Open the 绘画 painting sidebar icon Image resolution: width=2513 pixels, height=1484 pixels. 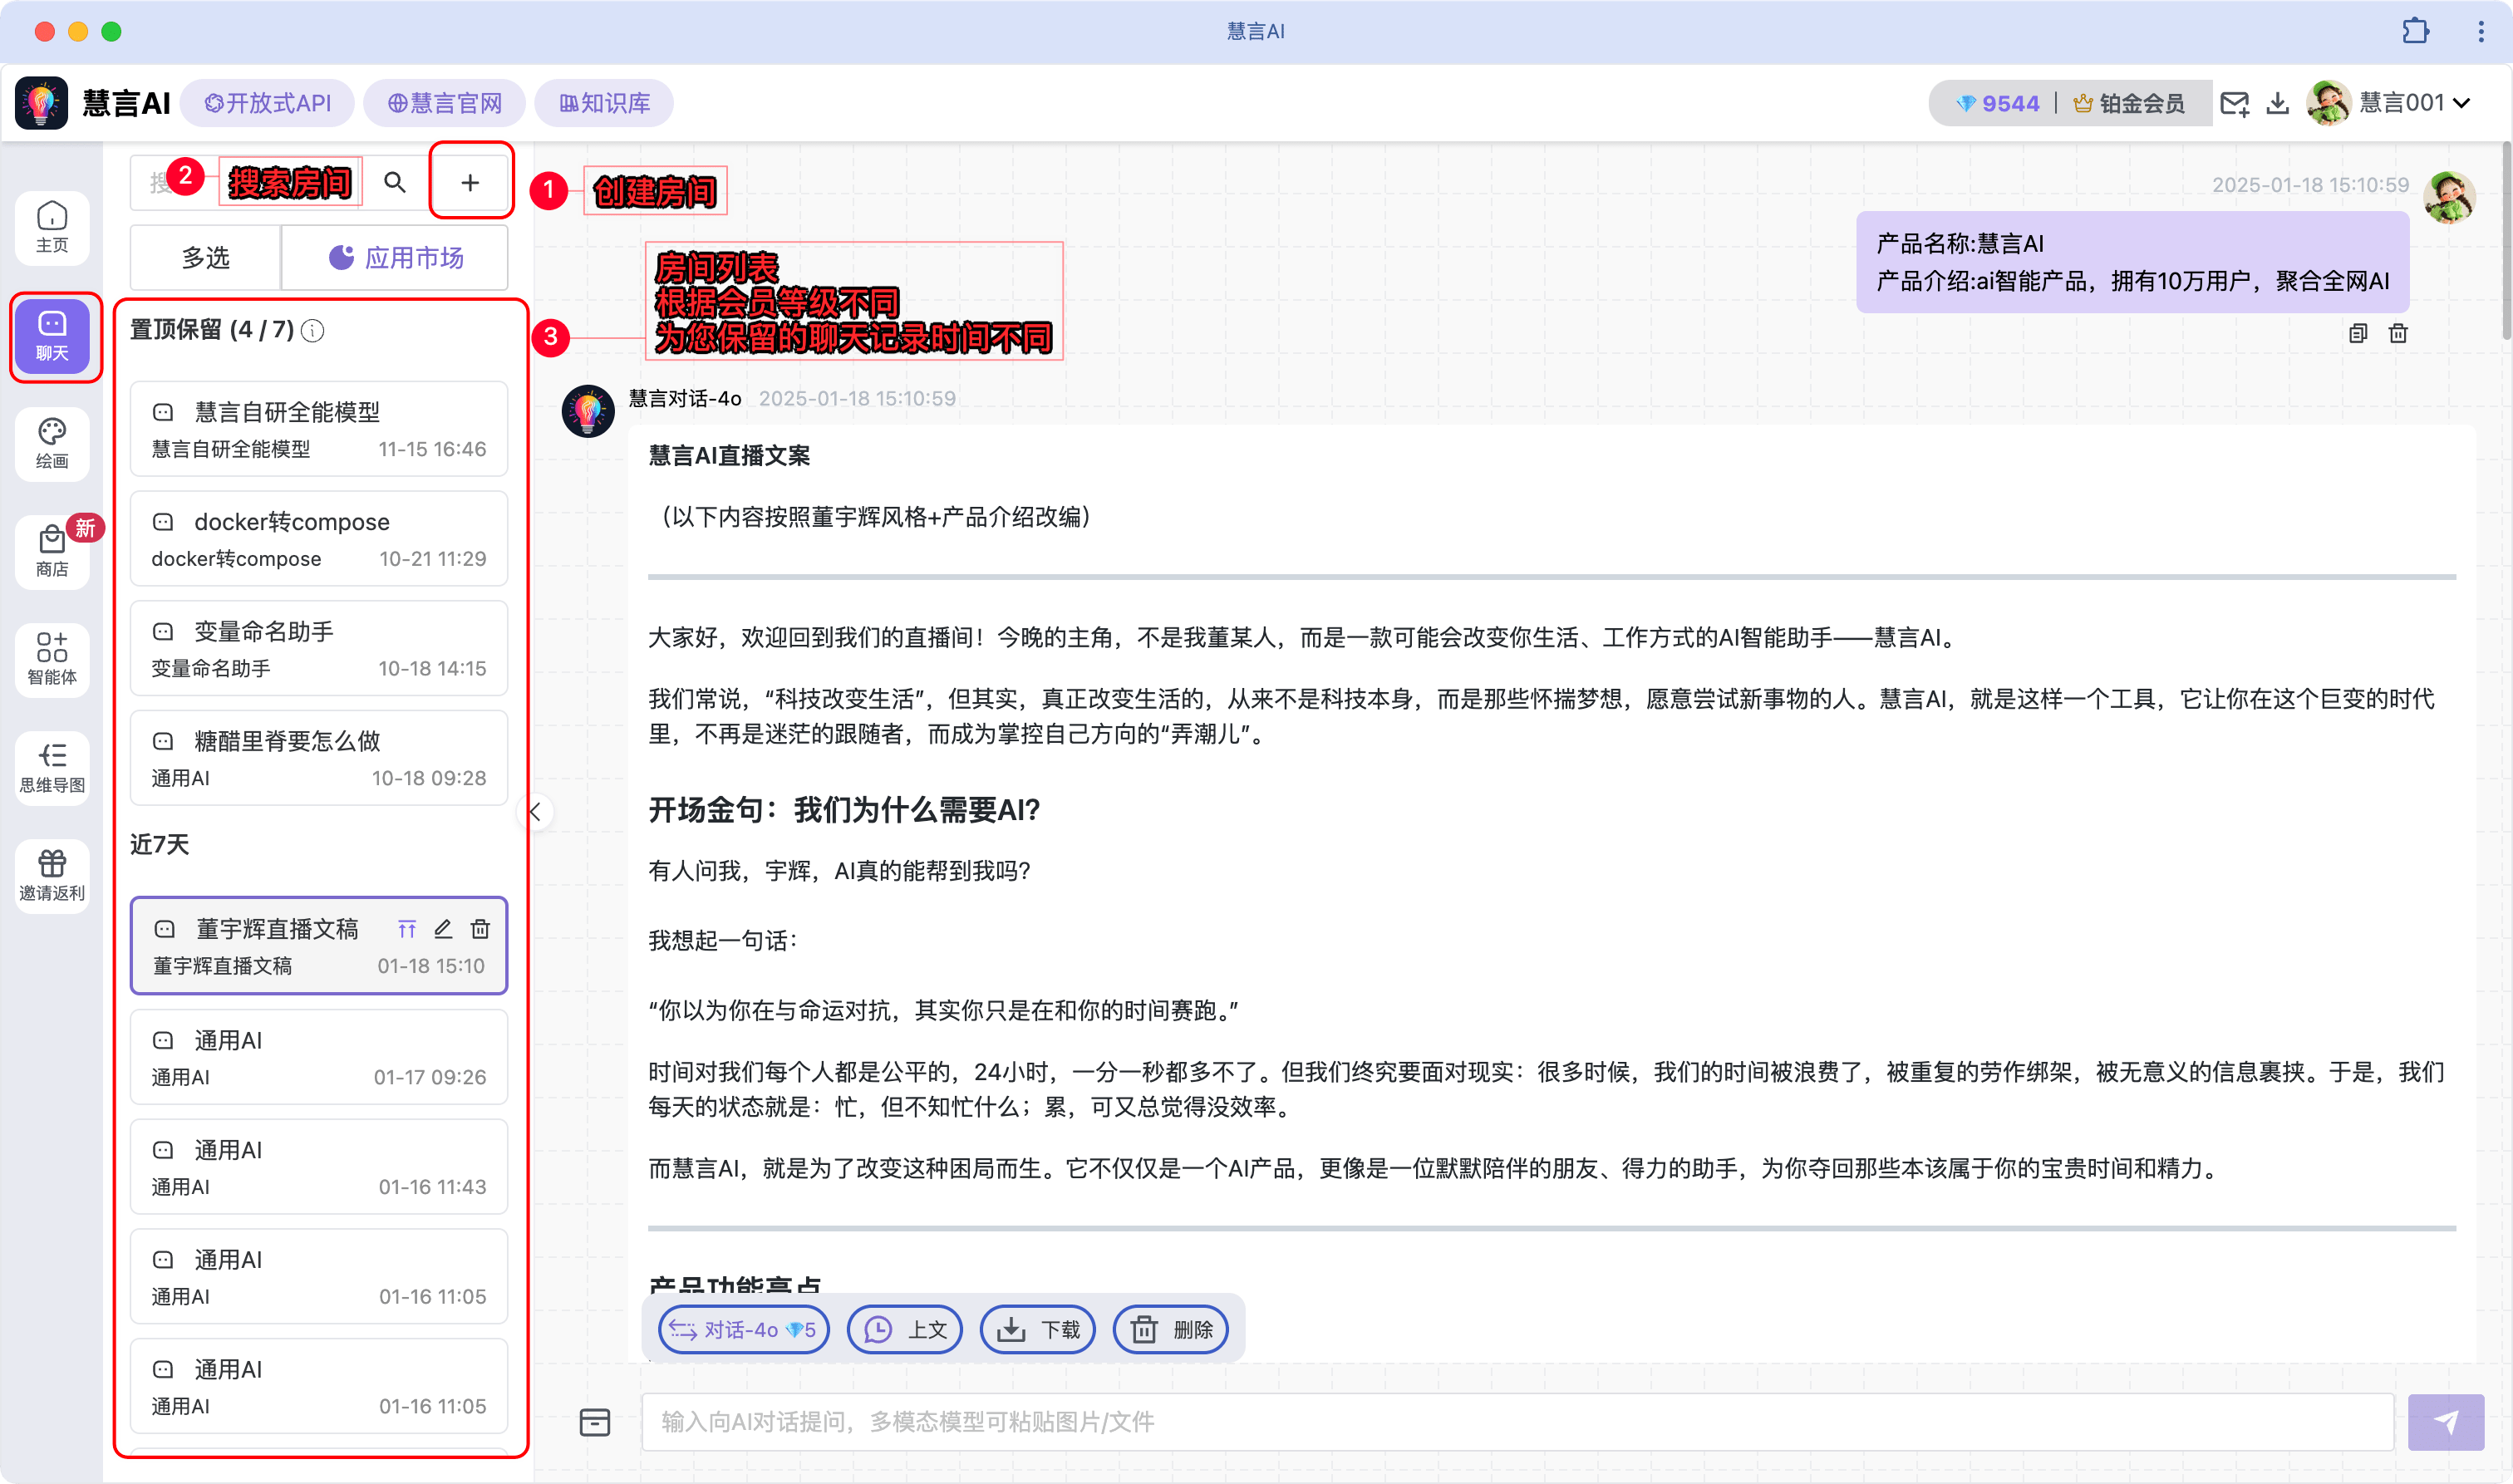tap(52, 444)
